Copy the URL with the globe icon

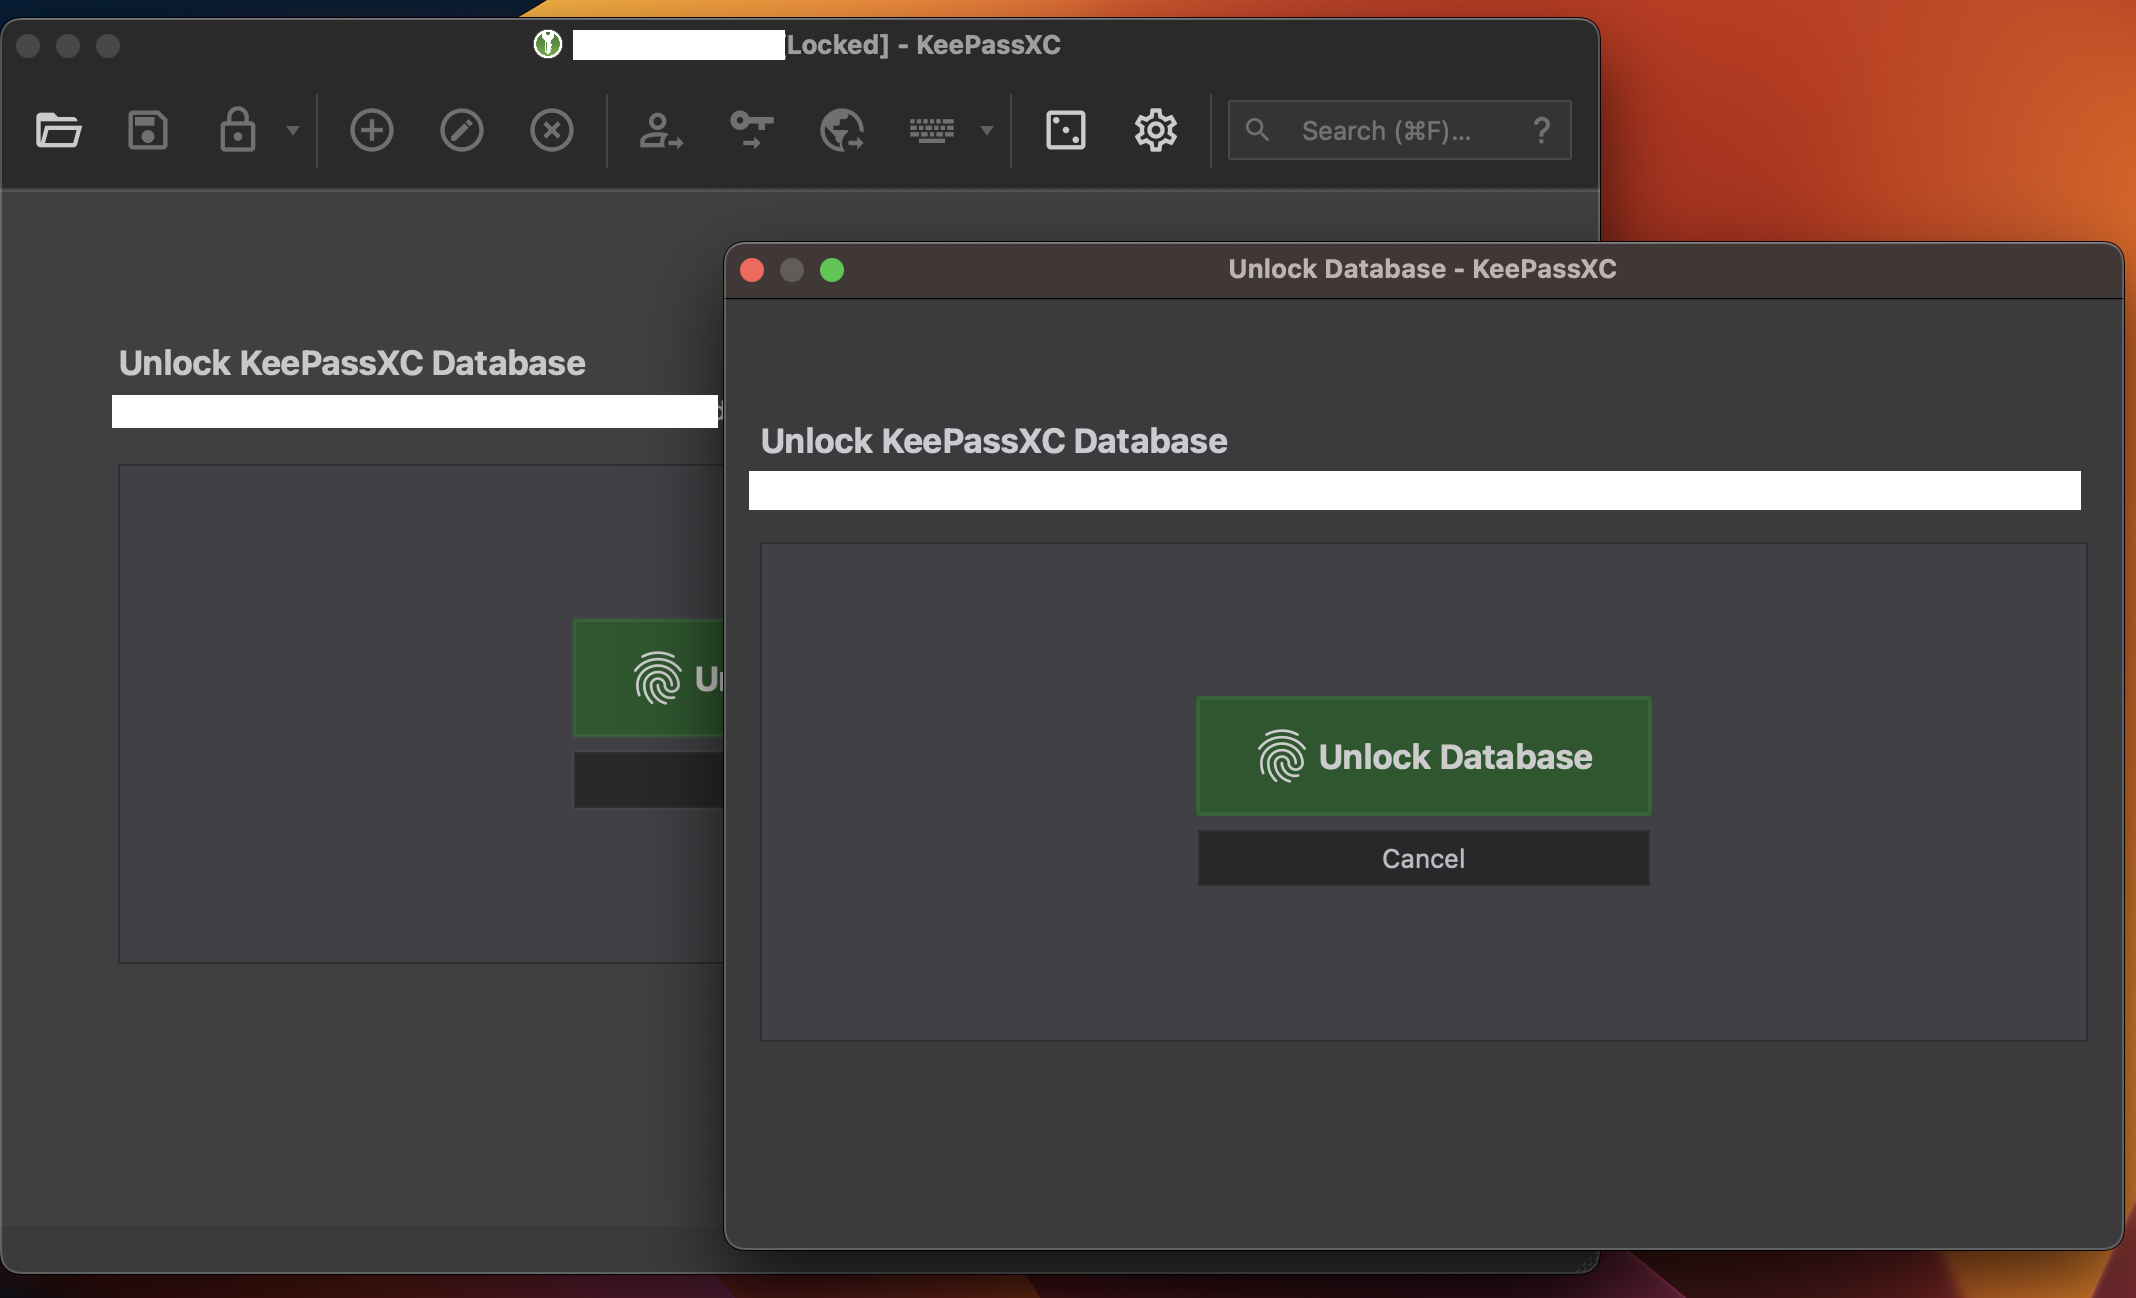(840, 130)
